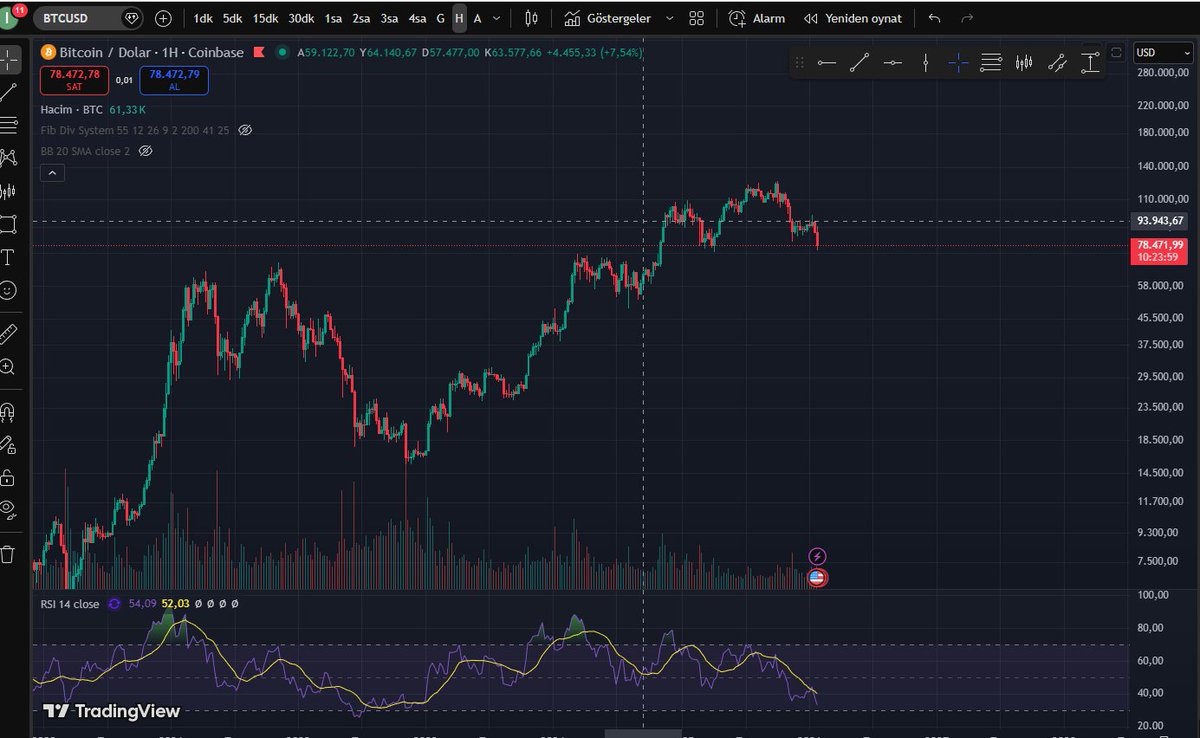The height and width of the screenshot is (738, 1200).
Task: Show the hidden BB 20 SMA indicator
Action: (145, 151)
